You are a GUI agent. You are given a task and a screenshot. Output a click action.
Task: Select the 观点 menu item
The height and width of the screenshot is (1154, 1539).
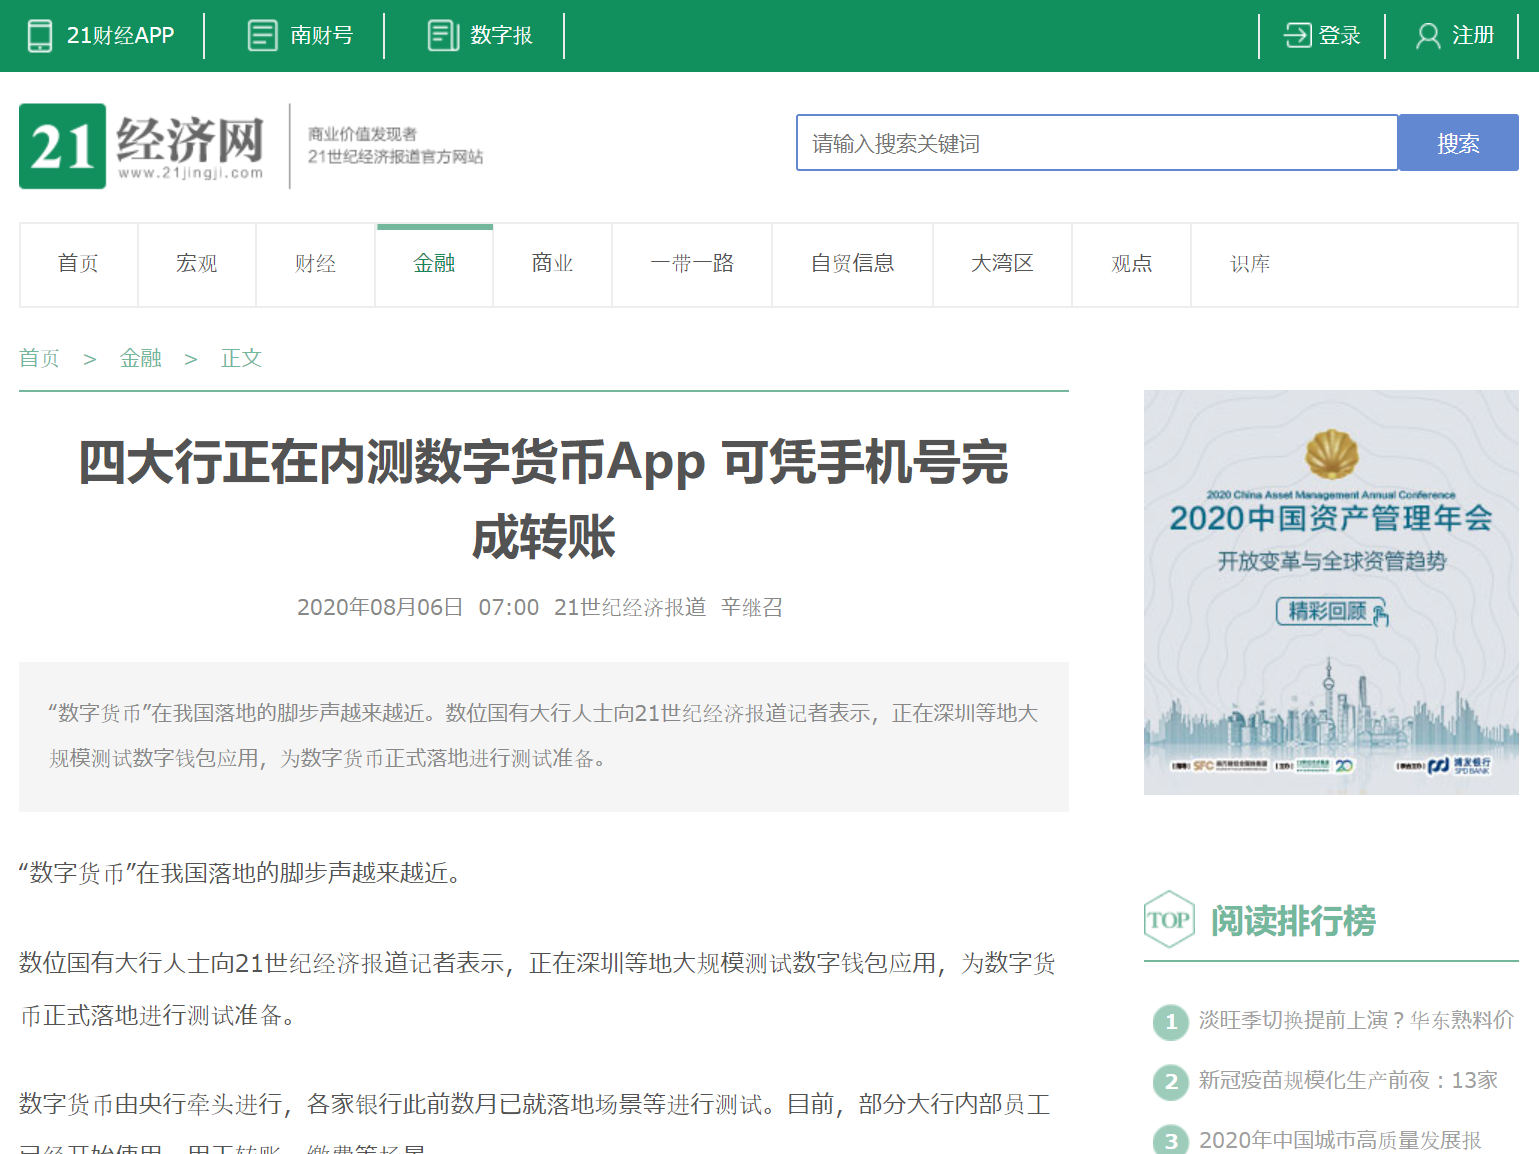pos(1130,263)
